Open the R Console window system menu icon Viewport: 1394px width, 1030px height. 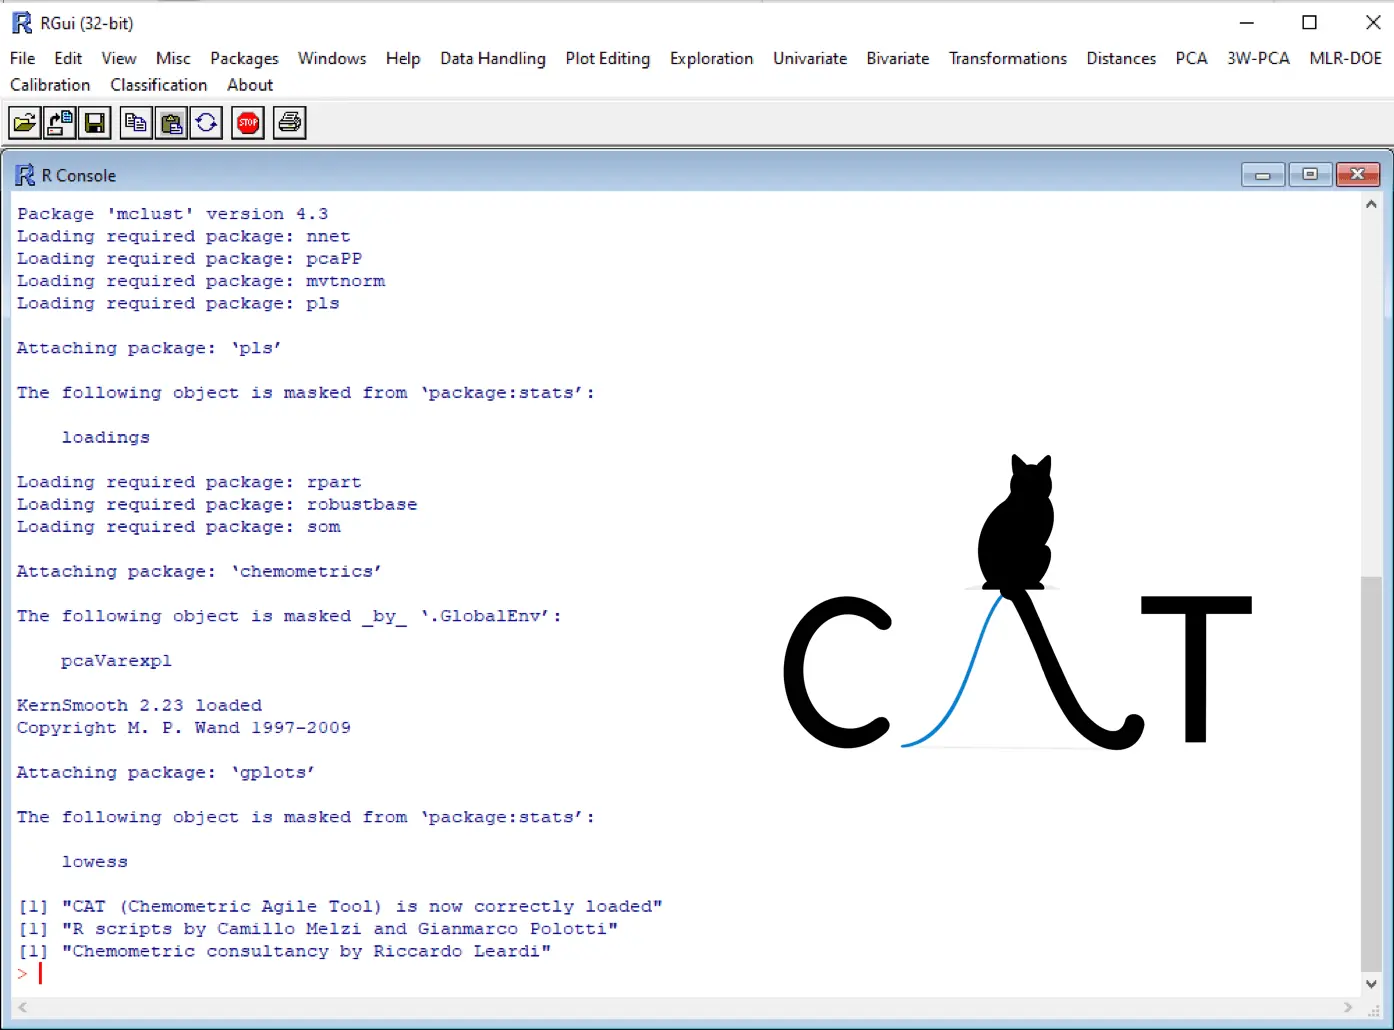click(24, 174)
